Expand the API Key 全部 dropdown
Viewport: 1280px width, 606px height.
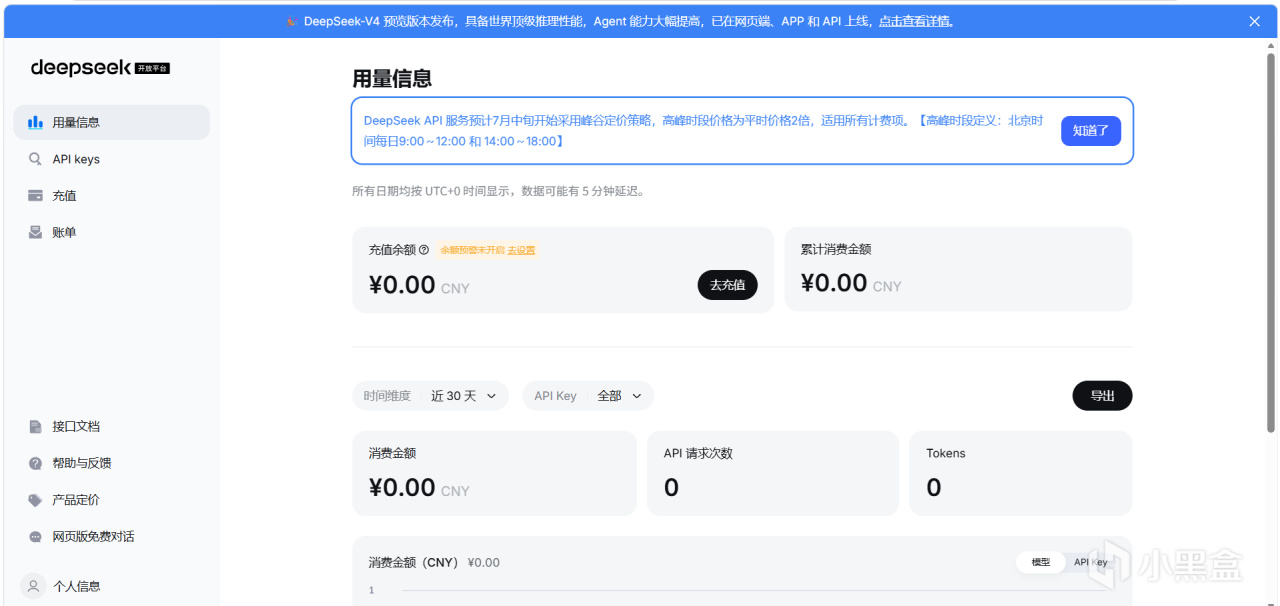coord(588,396)
